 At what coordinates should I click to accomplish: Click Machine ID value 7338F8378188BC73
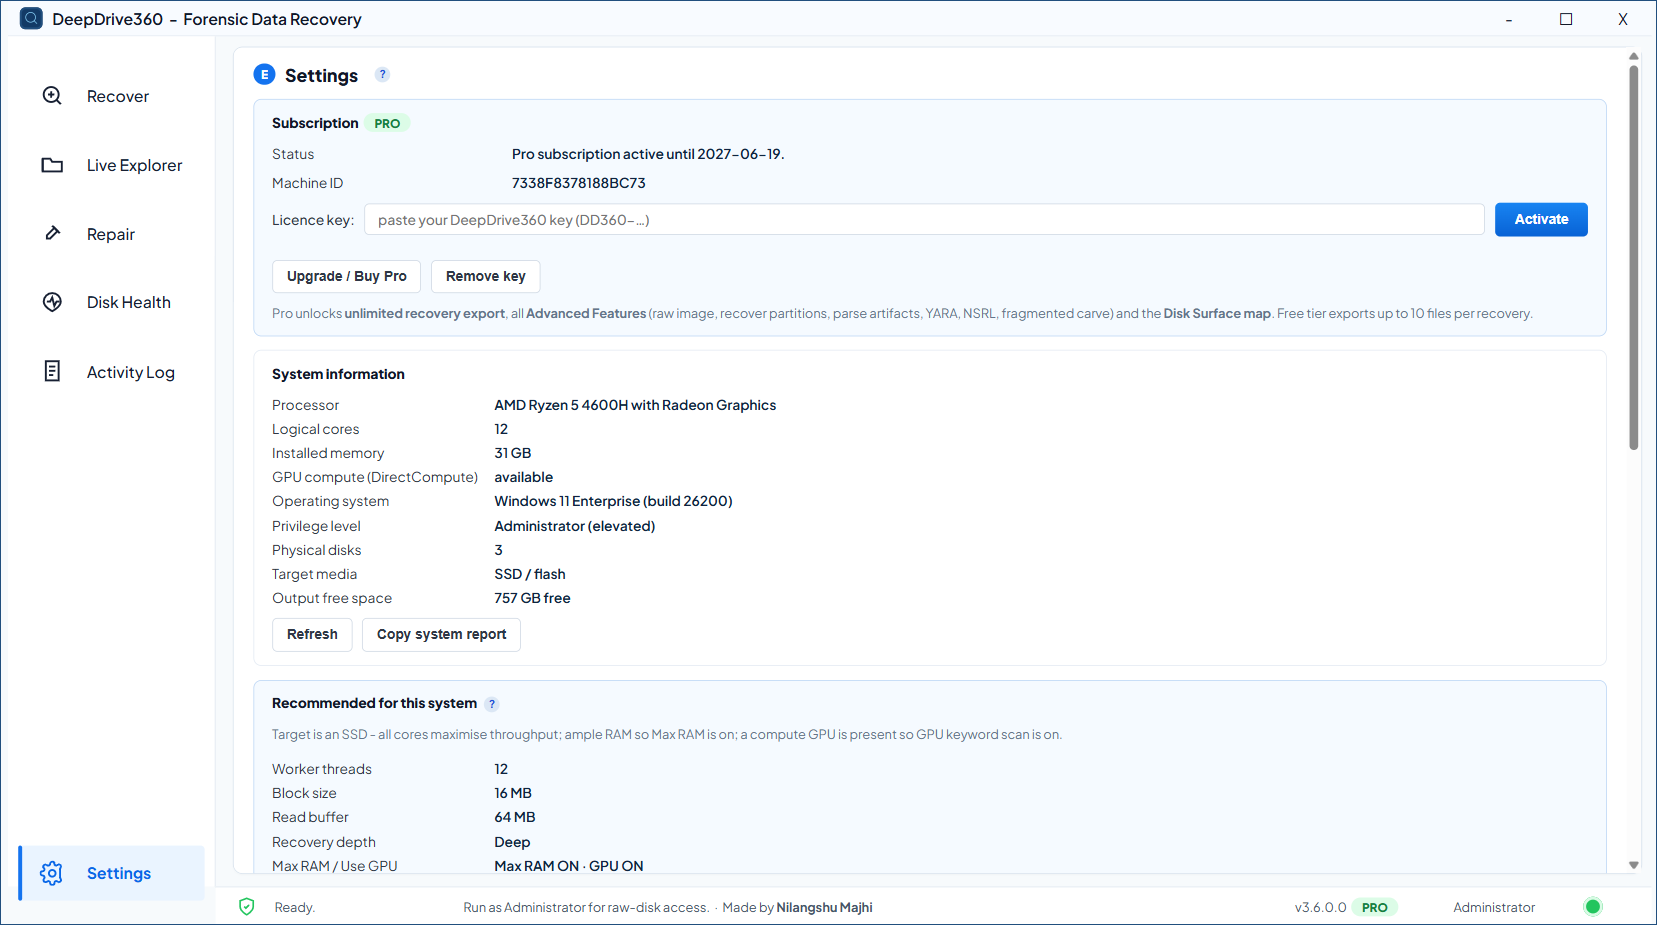[579, 183]
